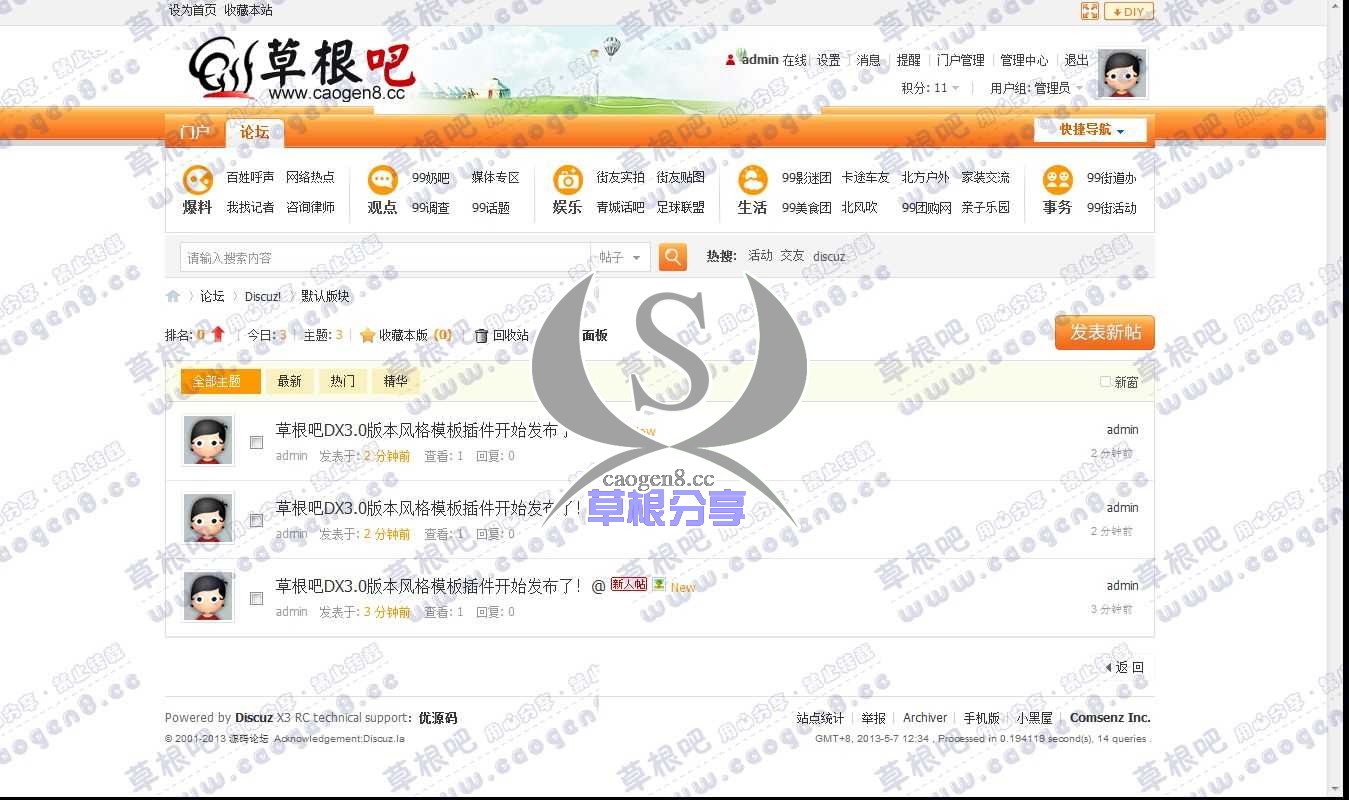The image size is (1349, 800).
Task: Select the 爆料 category icon
Action: coord(197,181)
